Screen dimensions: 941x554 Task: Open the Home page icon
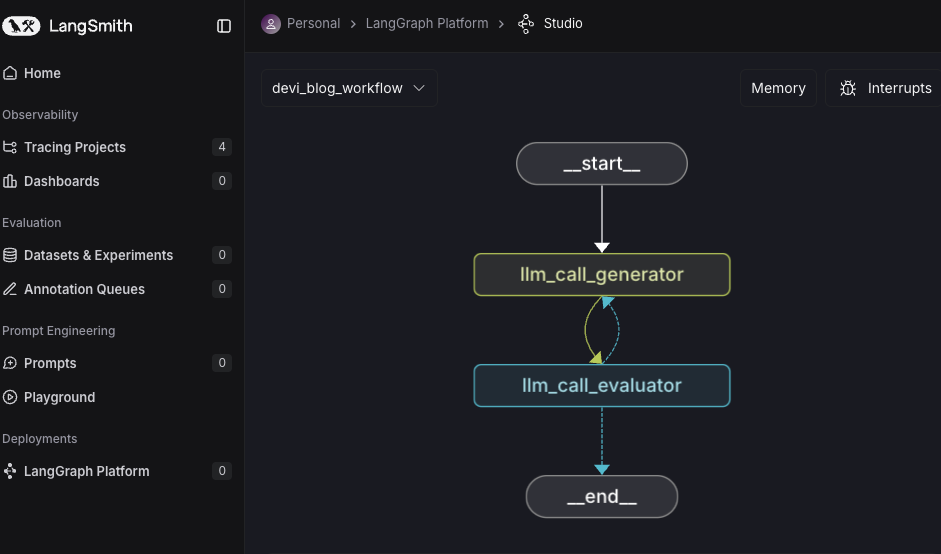point(10,73)
